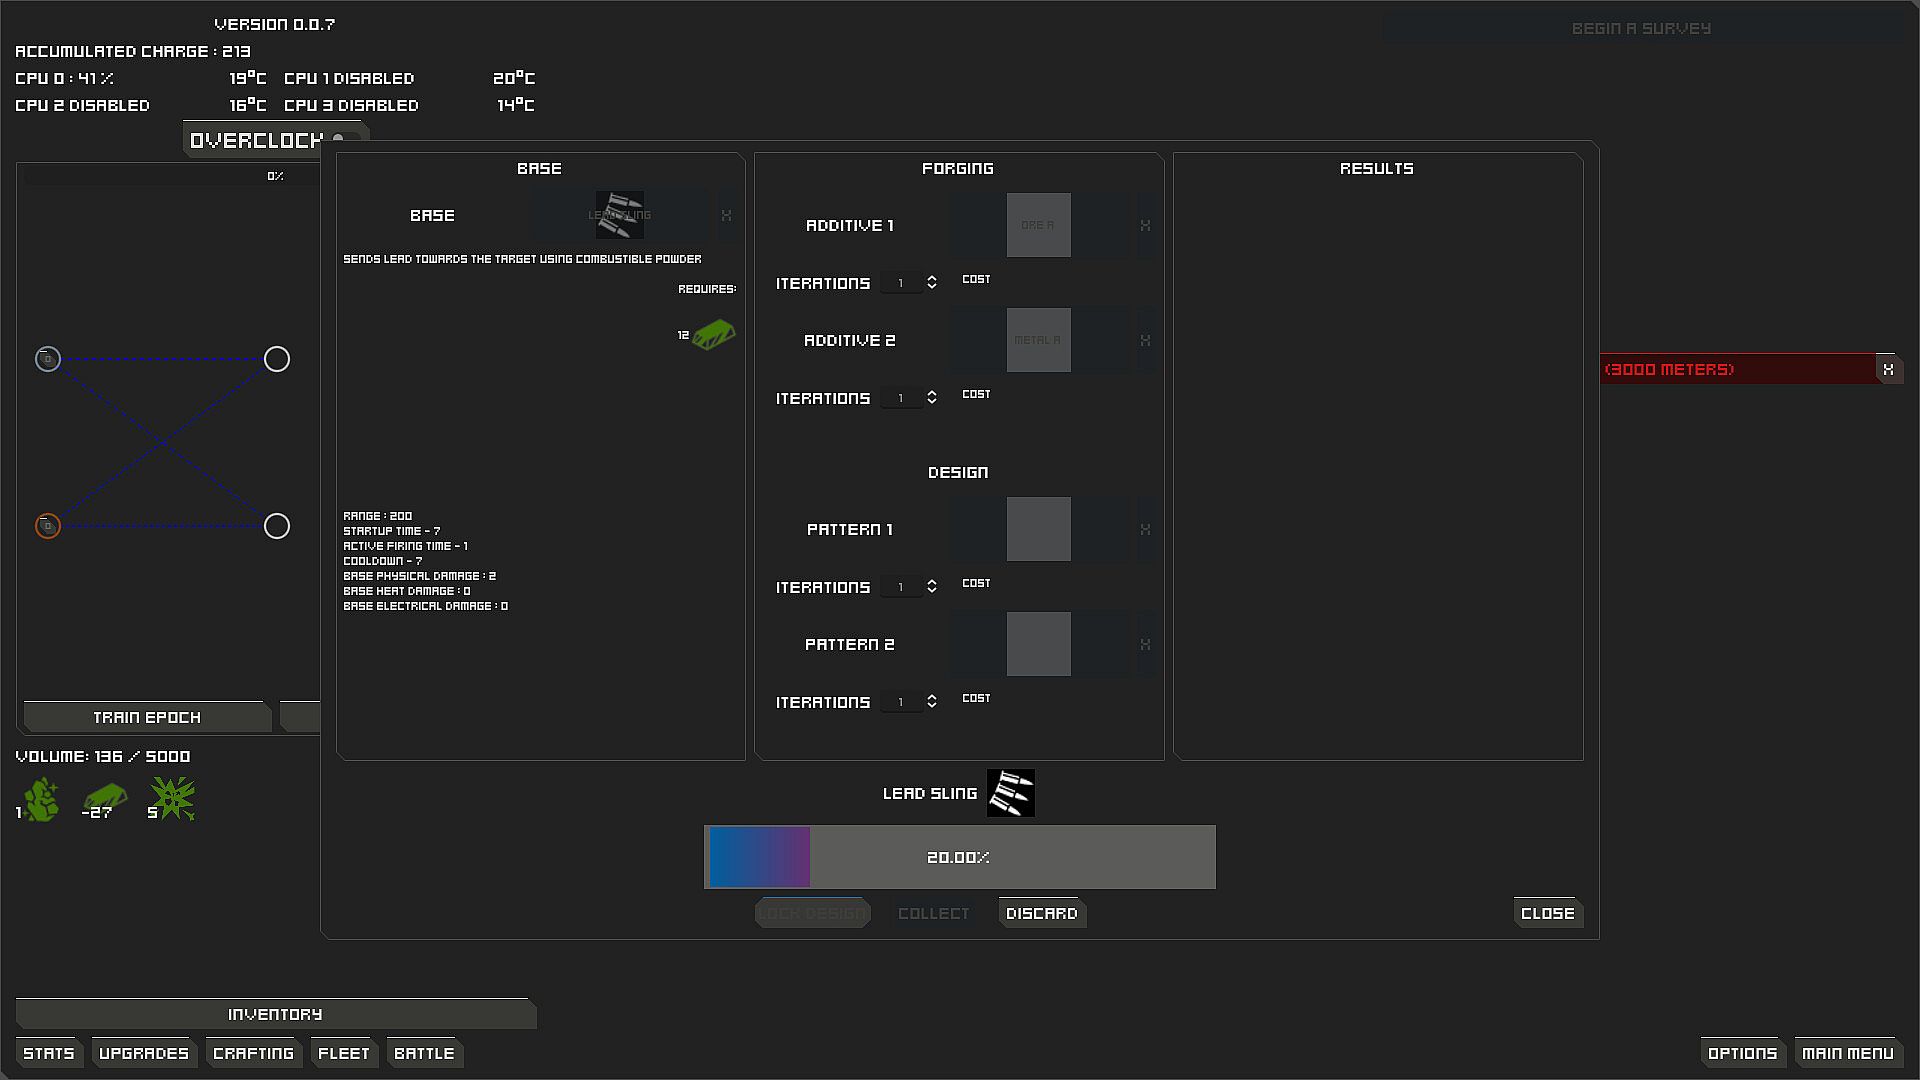Adjust Pattern 1 iterations stepper arrows
Screen dimensions: 1920x1080
pos(931,587)
